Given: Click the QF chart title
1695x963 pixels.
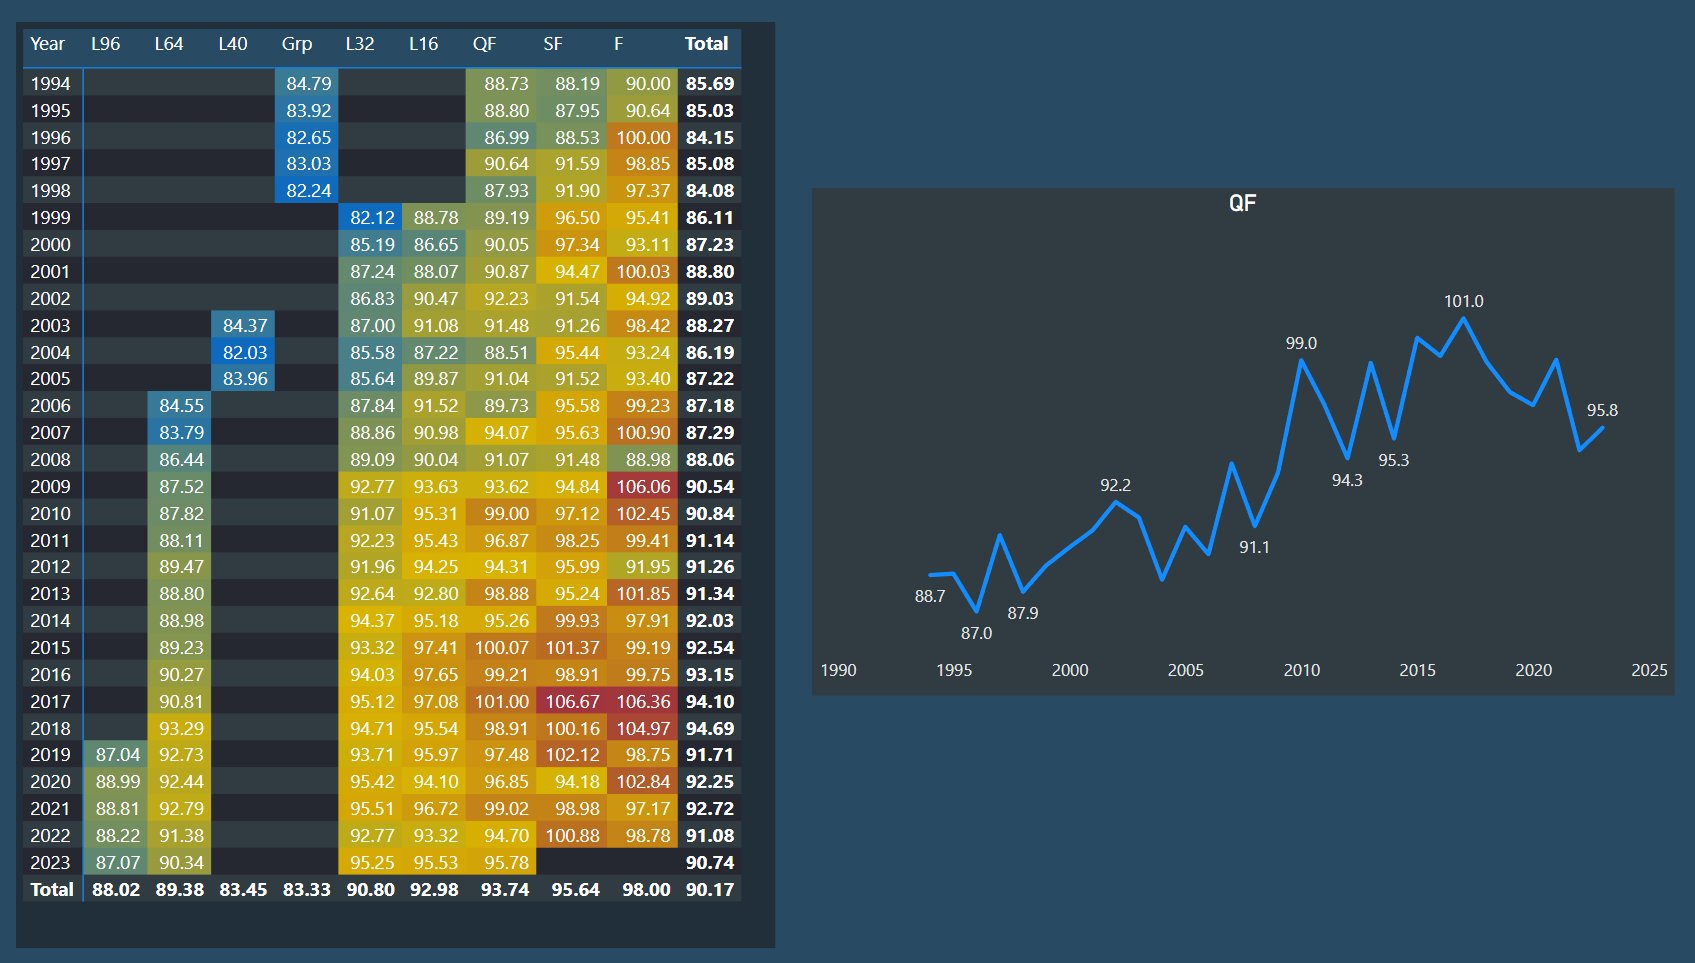Looking at the screenshot, I should coord(1242,203).
